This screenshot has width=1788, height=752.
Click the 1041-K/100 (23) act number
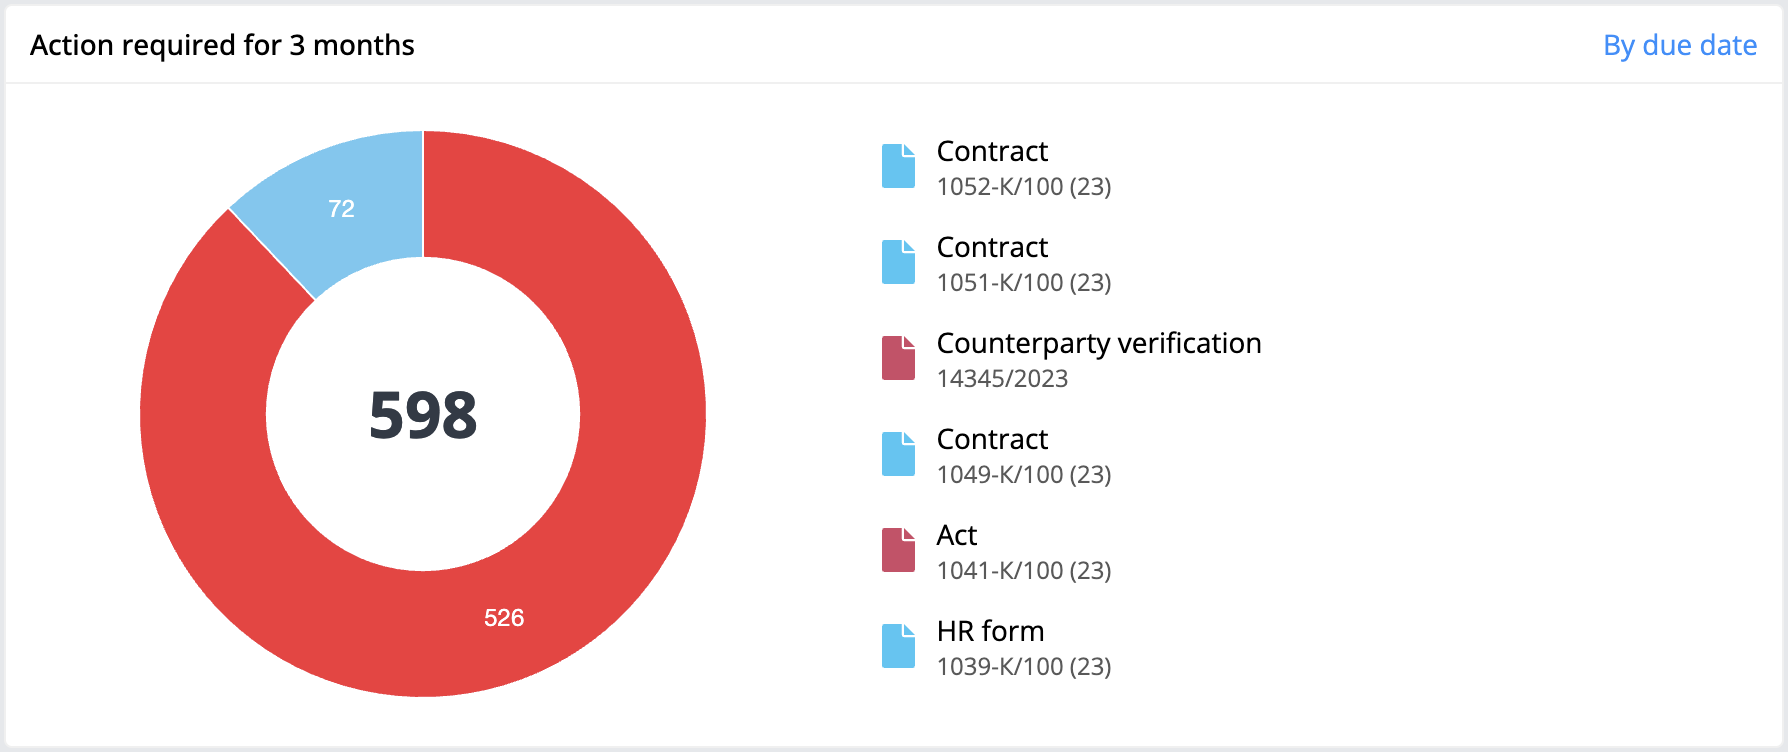tap(1024, 571)
